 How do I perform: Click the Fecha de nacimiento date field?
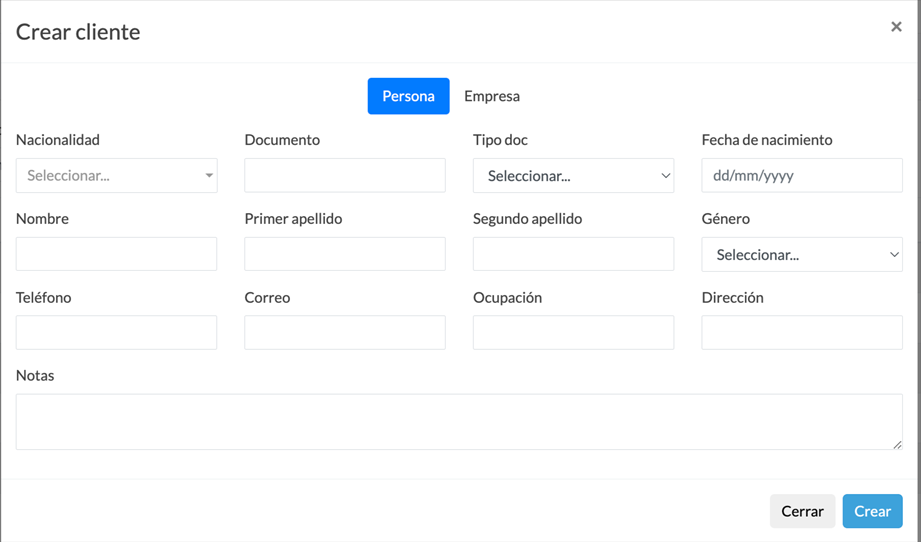[802, 175]
